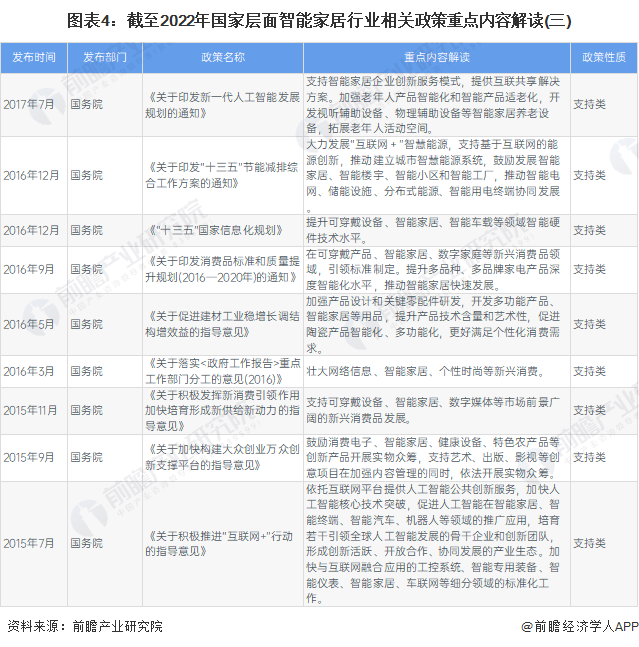Select '支持类' in the 2015年9月 row
Viewport: 639px width, 647px height.
[589, 457]
